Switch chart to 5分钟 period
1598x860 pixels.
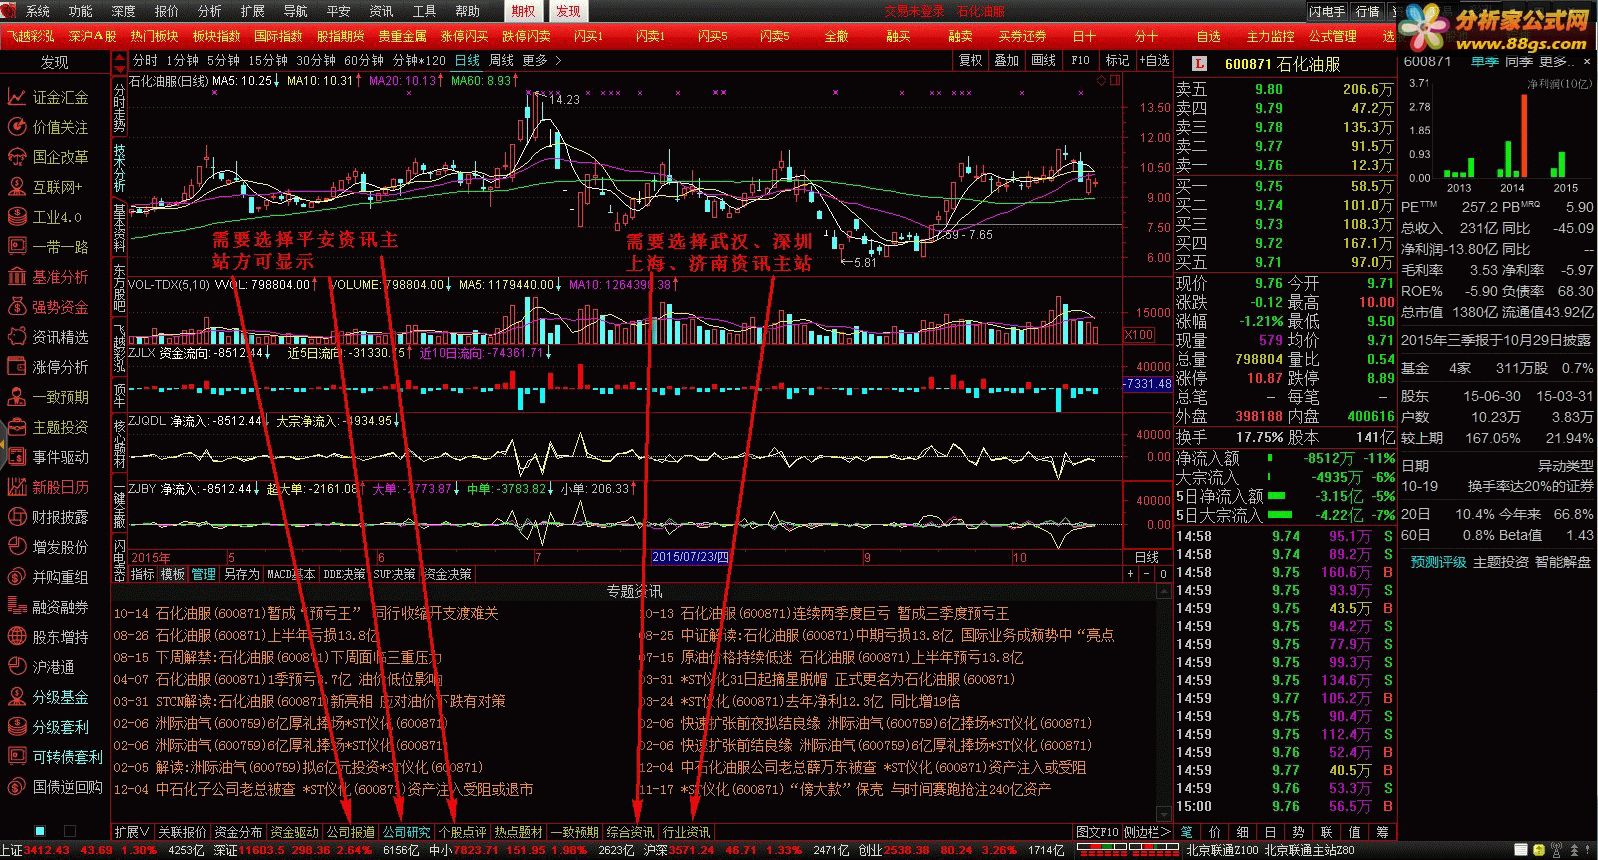(223, 61)
